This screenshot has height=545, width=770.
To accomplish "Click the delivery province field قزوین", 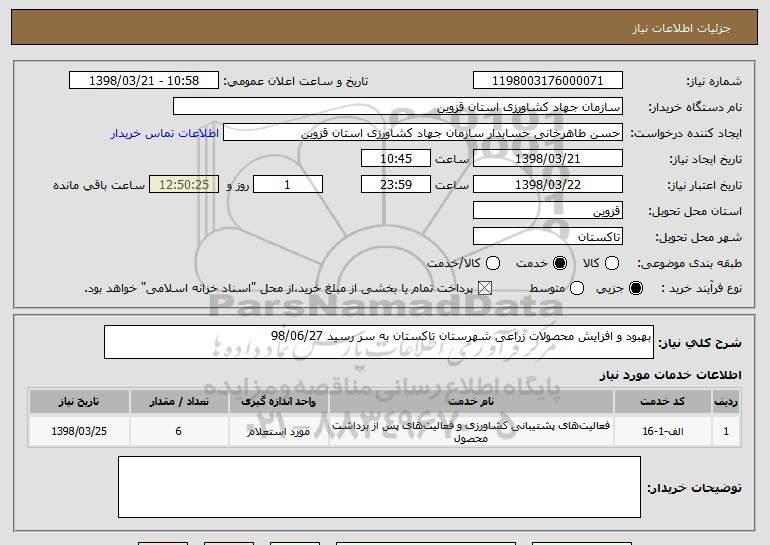I will [548, 211].
